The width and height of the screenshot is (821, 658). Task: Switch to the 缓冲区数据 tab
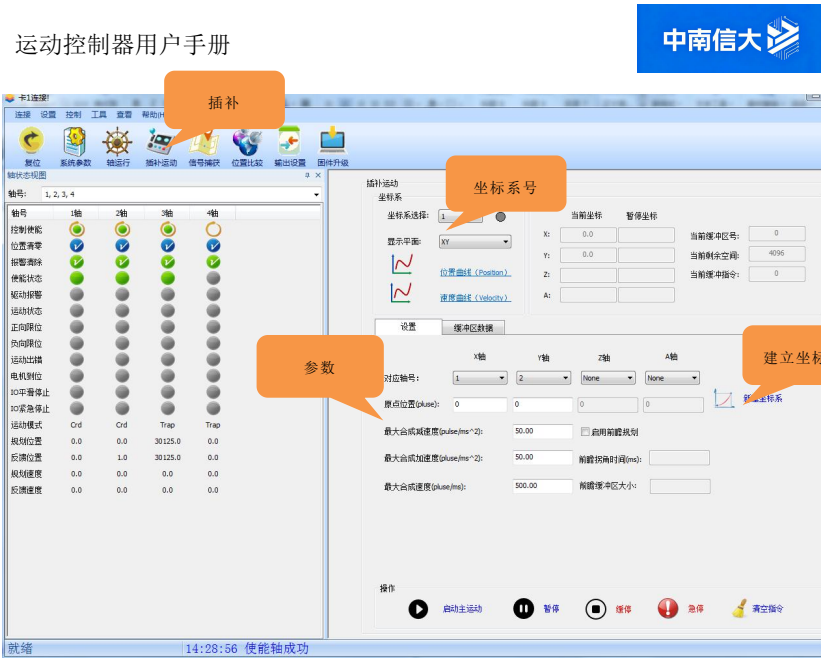pos(473,327)
